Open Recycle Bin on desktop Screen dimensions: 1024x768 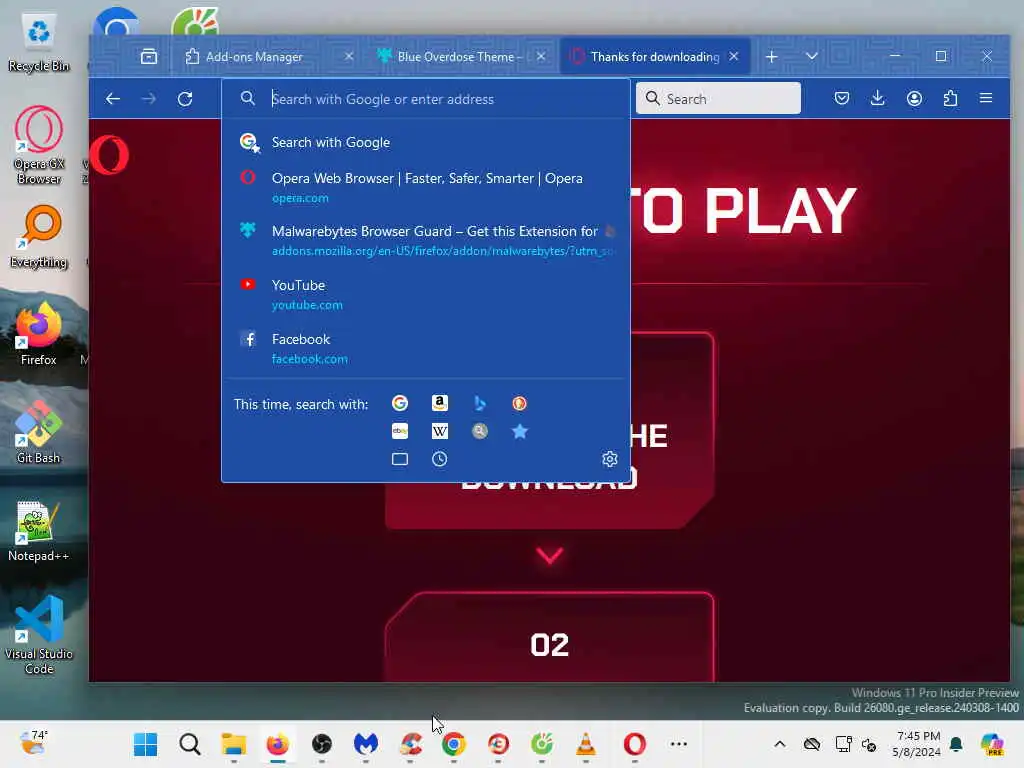pos(39,42)
